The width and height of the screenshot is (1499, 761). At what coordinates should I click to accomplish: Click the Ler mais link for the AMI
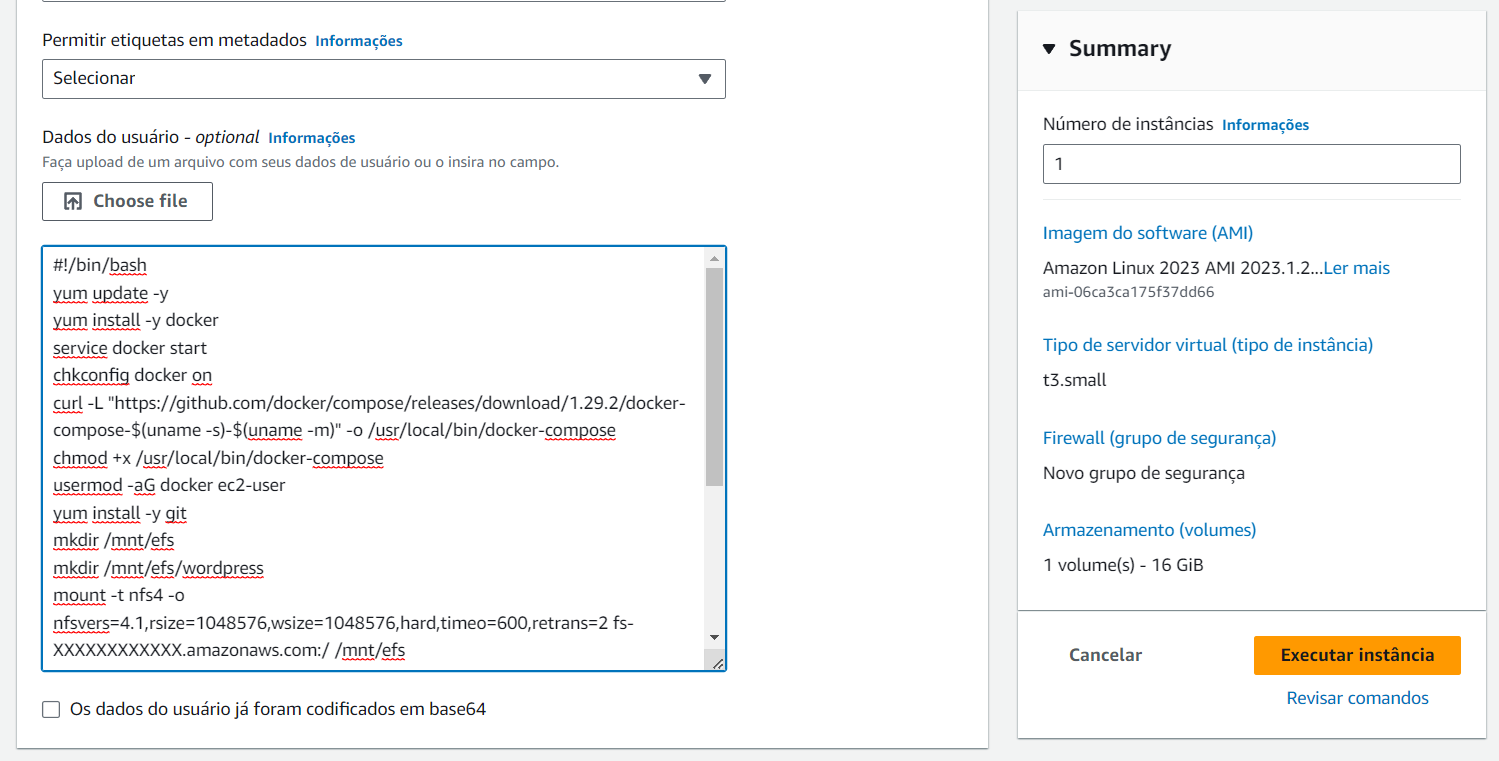tap(1356, 267)
